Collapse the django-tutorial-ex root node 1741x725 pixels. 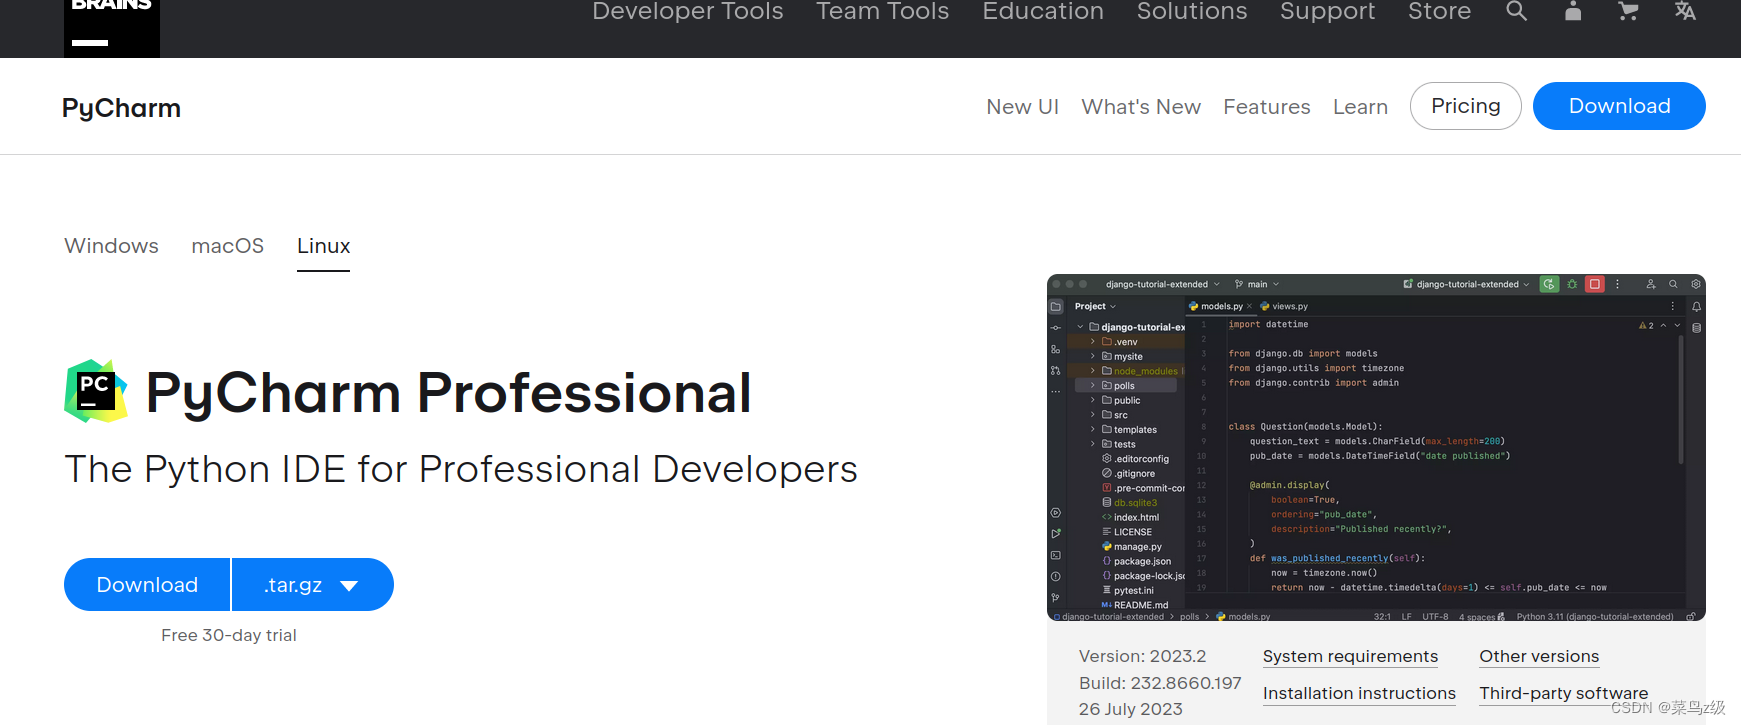coord(1080,327)
